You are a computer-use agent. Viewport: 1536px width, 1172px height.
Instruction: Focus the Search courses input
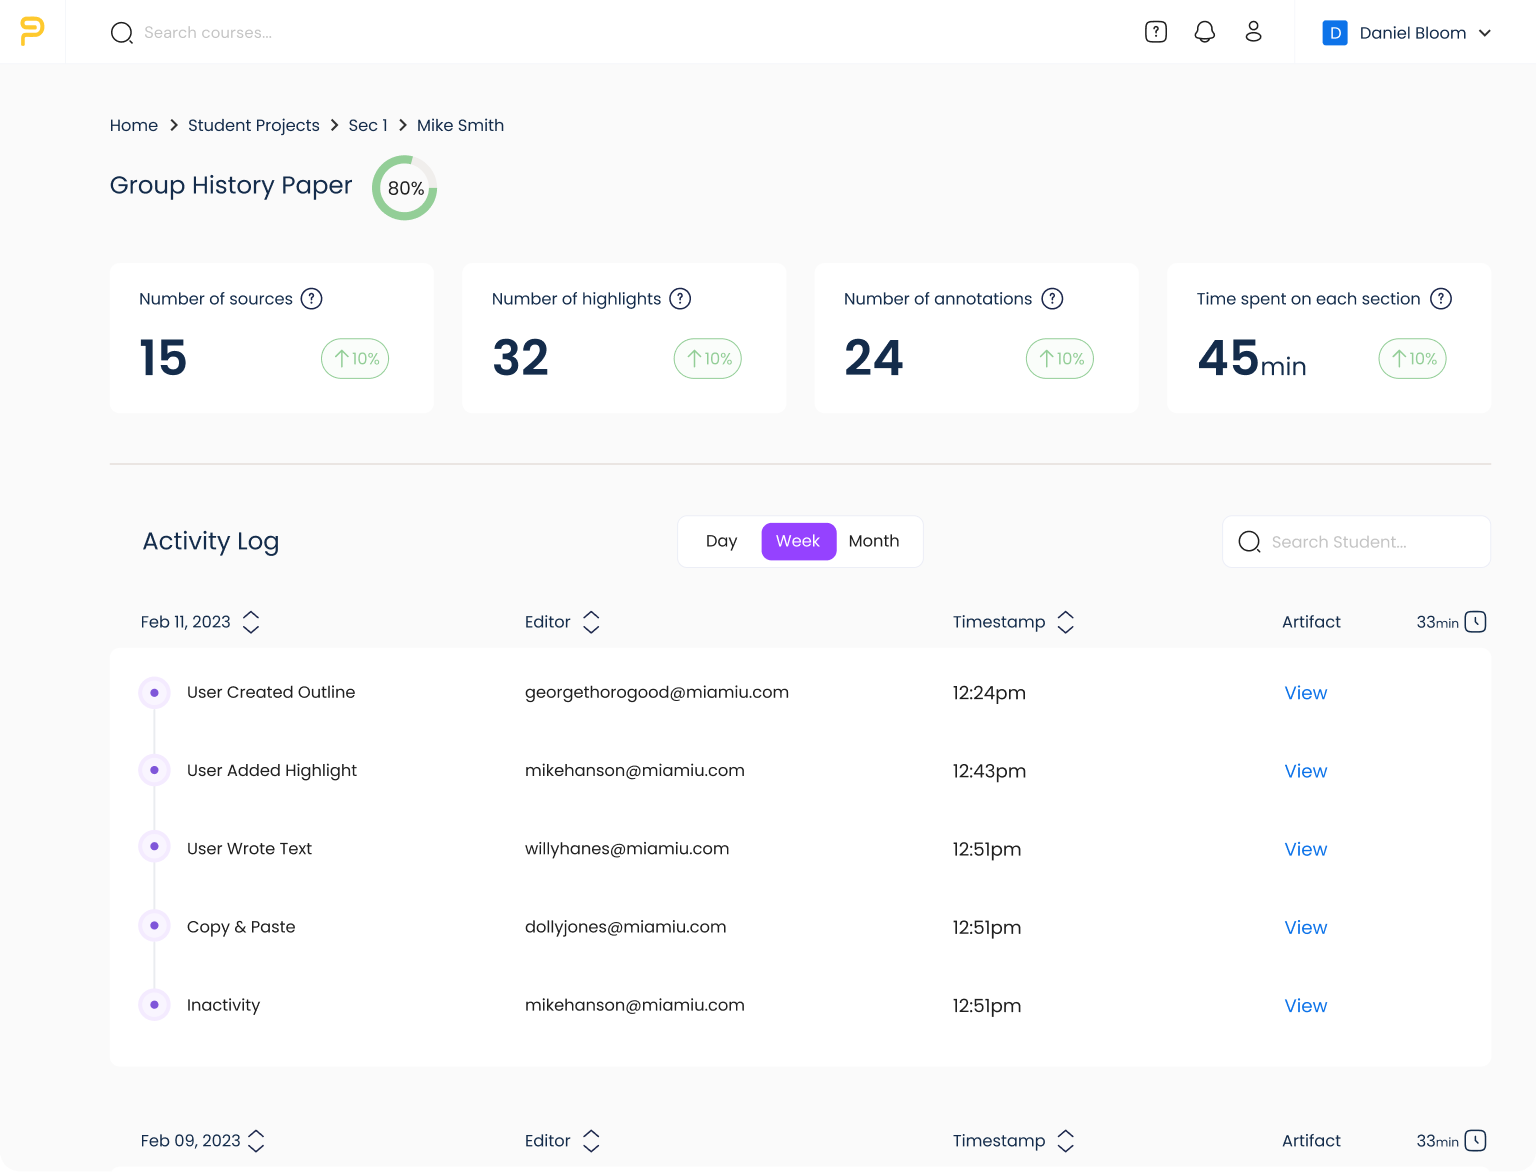pos(208,33)
